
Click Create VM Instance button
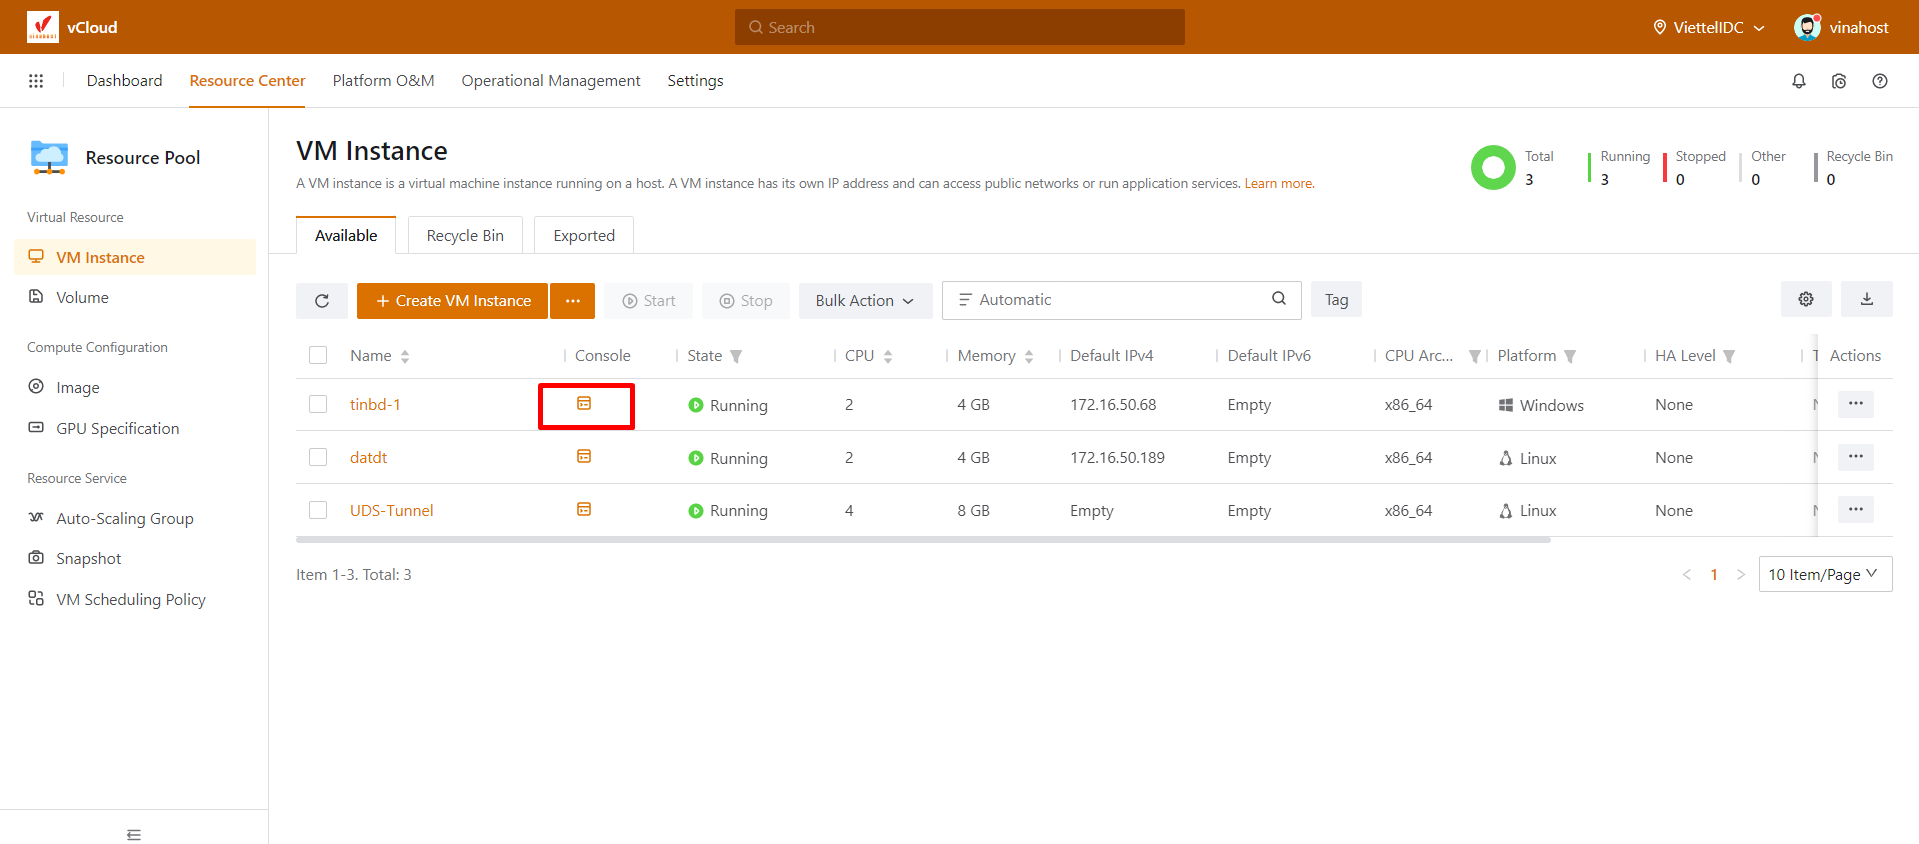click(x=453, y=301)
